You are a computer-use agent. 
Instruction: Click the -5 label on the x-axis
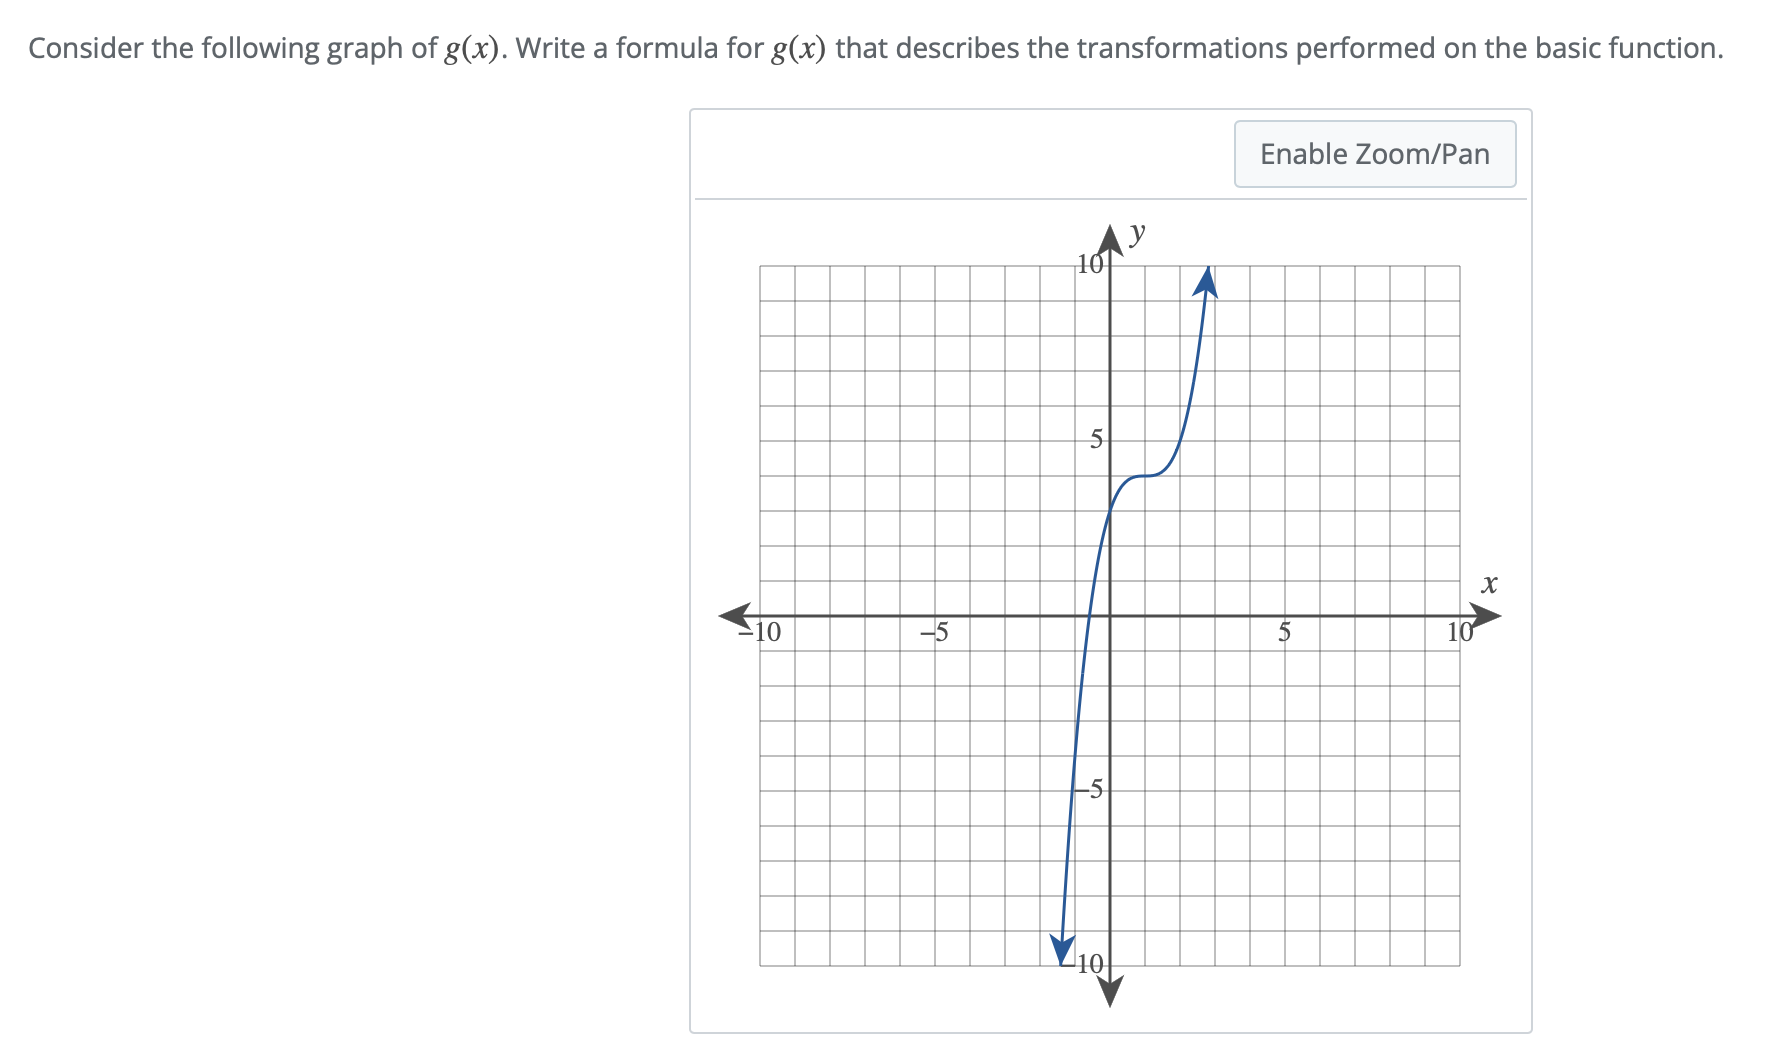point(936,633)
